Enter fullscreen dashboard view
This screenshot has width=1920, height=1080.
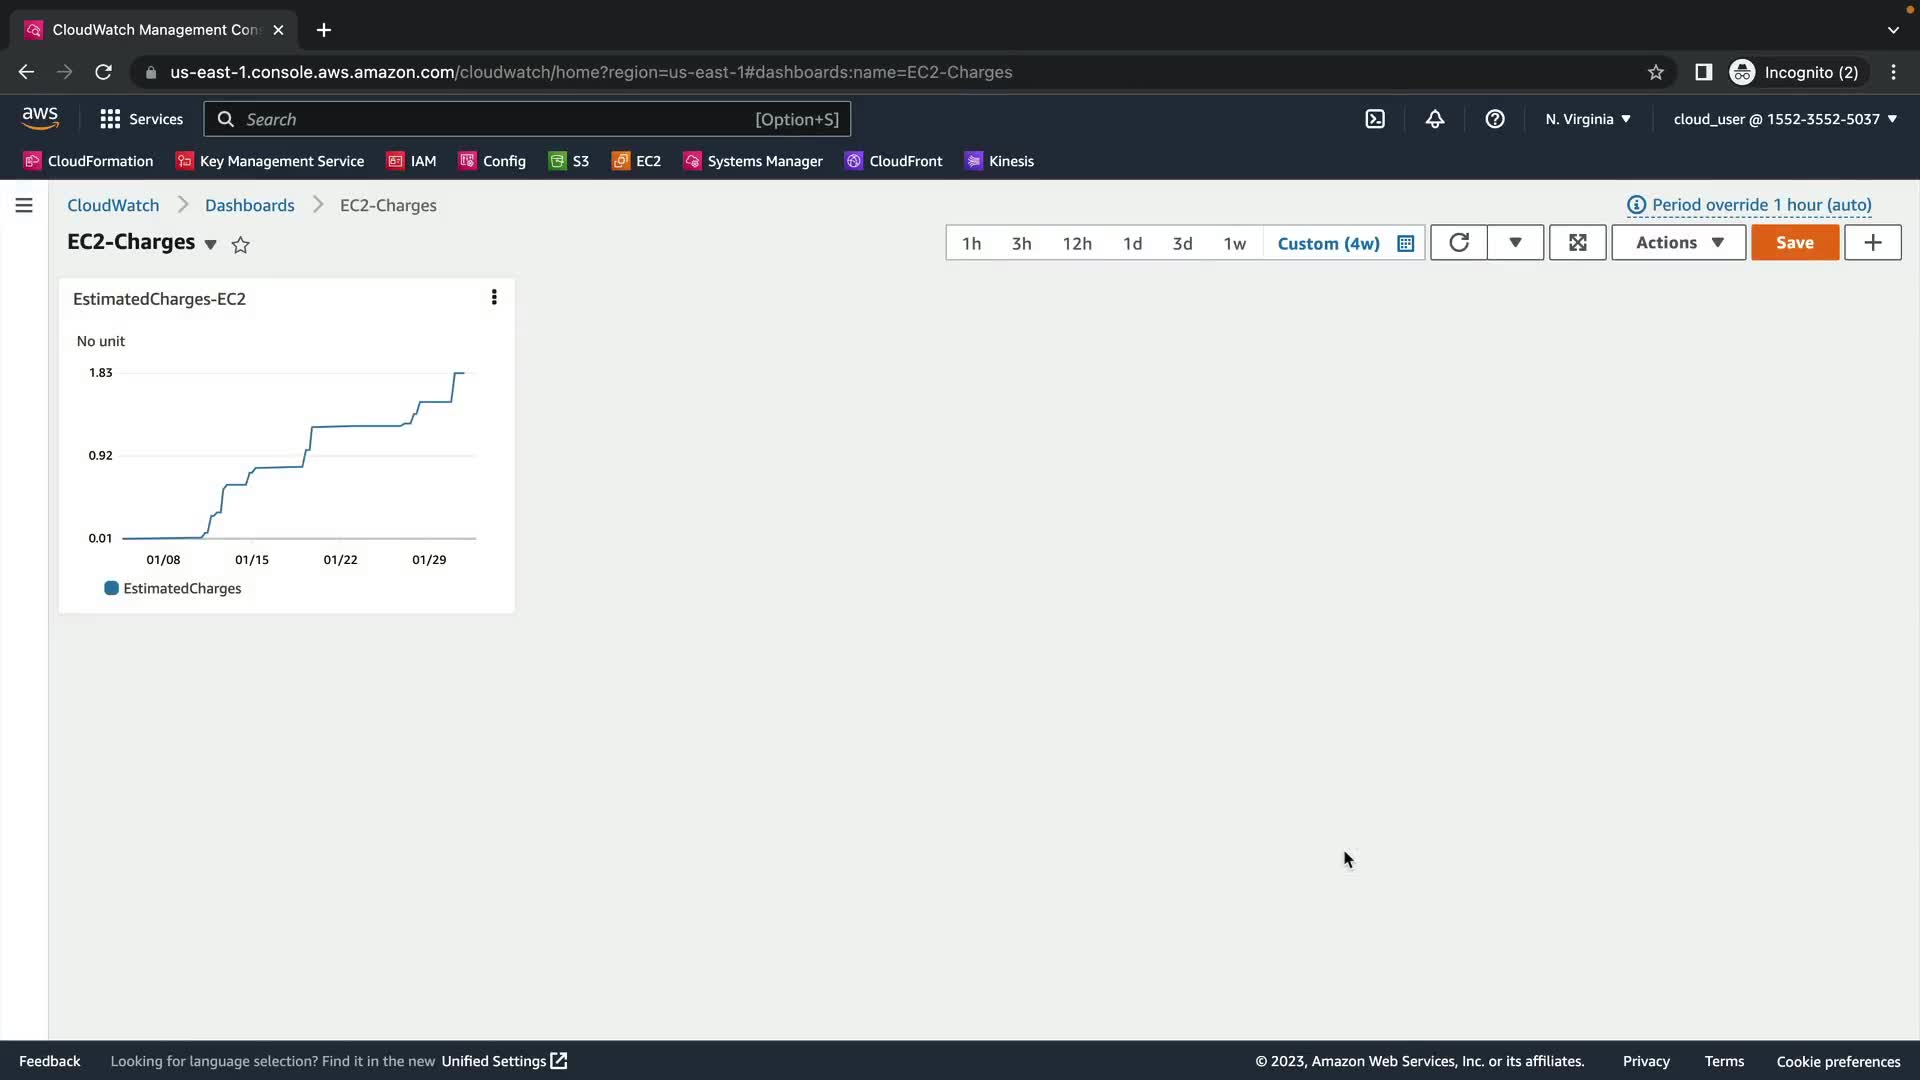tap(1578, 243)
